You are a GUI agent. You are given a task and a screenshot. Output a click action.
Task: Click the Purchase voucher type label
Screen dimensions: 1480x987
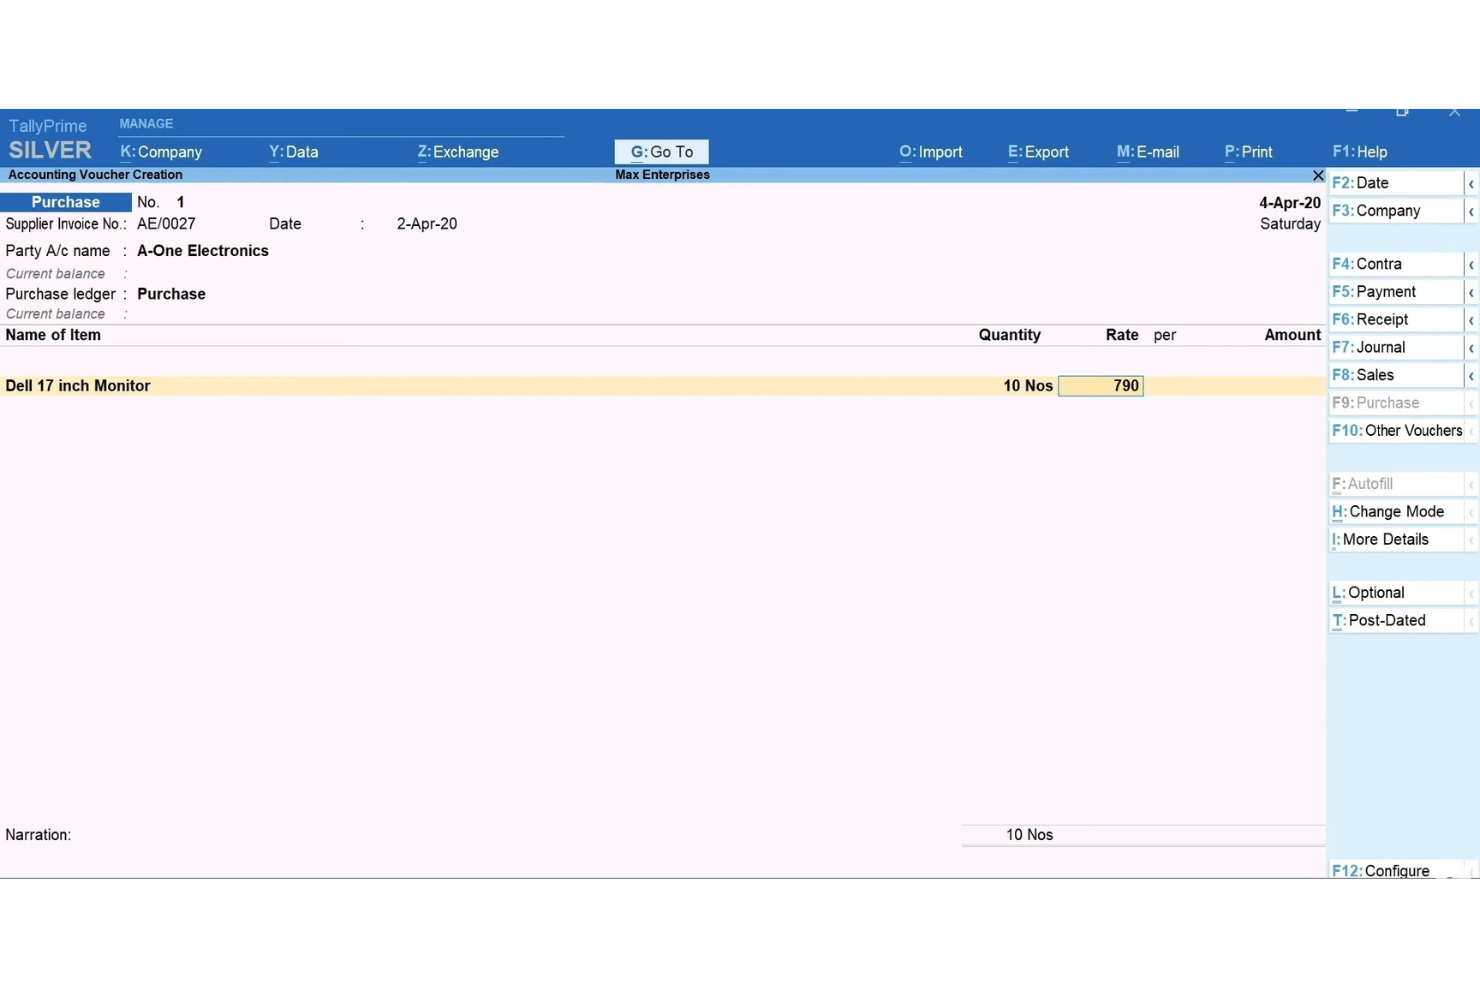pyautogui.click(x=66, y=202)
